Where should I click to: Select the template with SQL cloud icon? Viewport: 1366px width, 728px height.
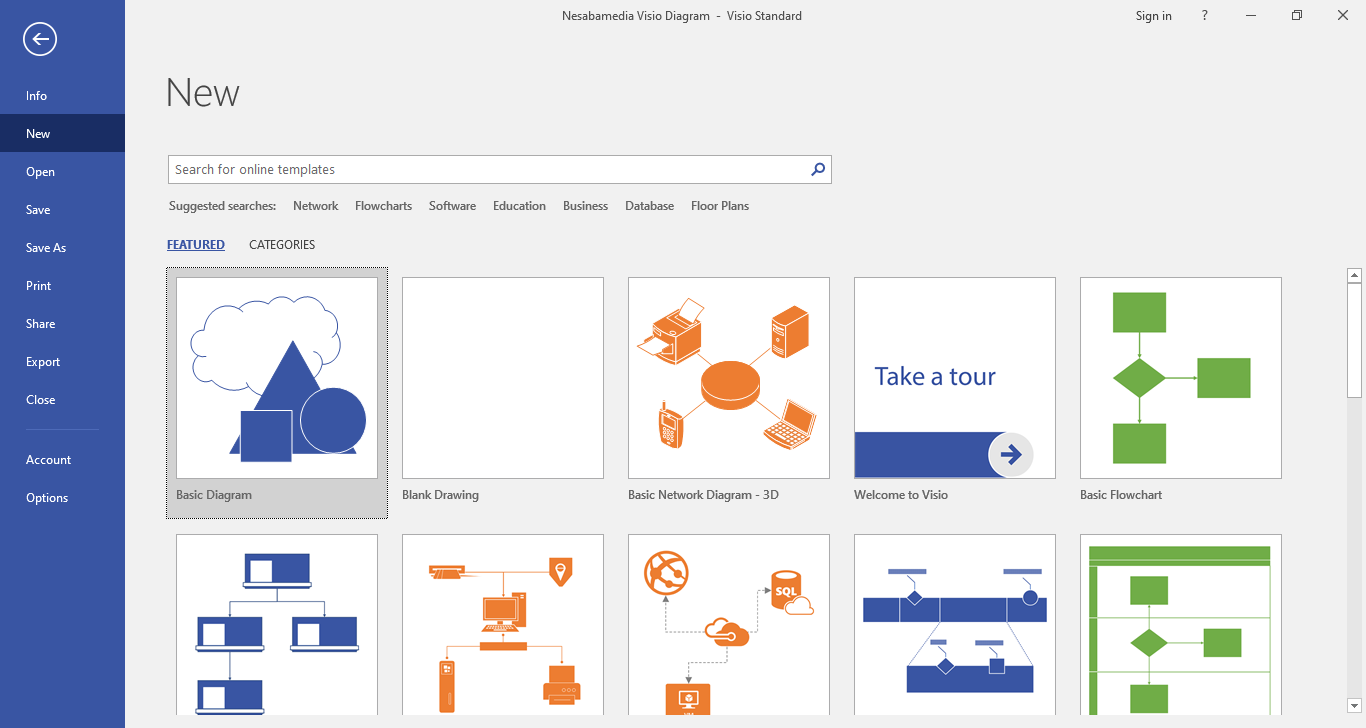[x=729, y=625]
